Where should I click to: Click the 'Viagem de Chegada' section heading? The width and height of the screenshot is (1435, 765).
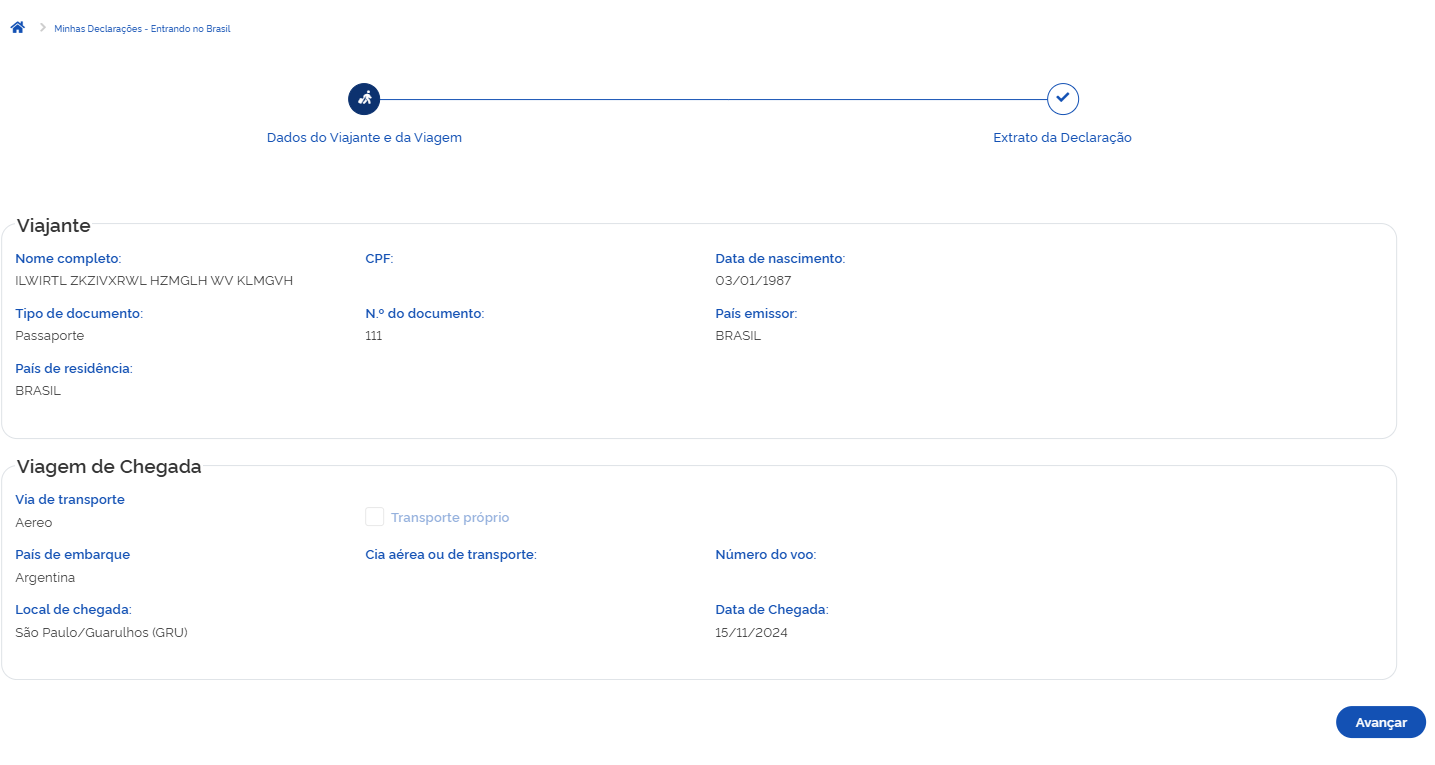(x=109, y=467)
